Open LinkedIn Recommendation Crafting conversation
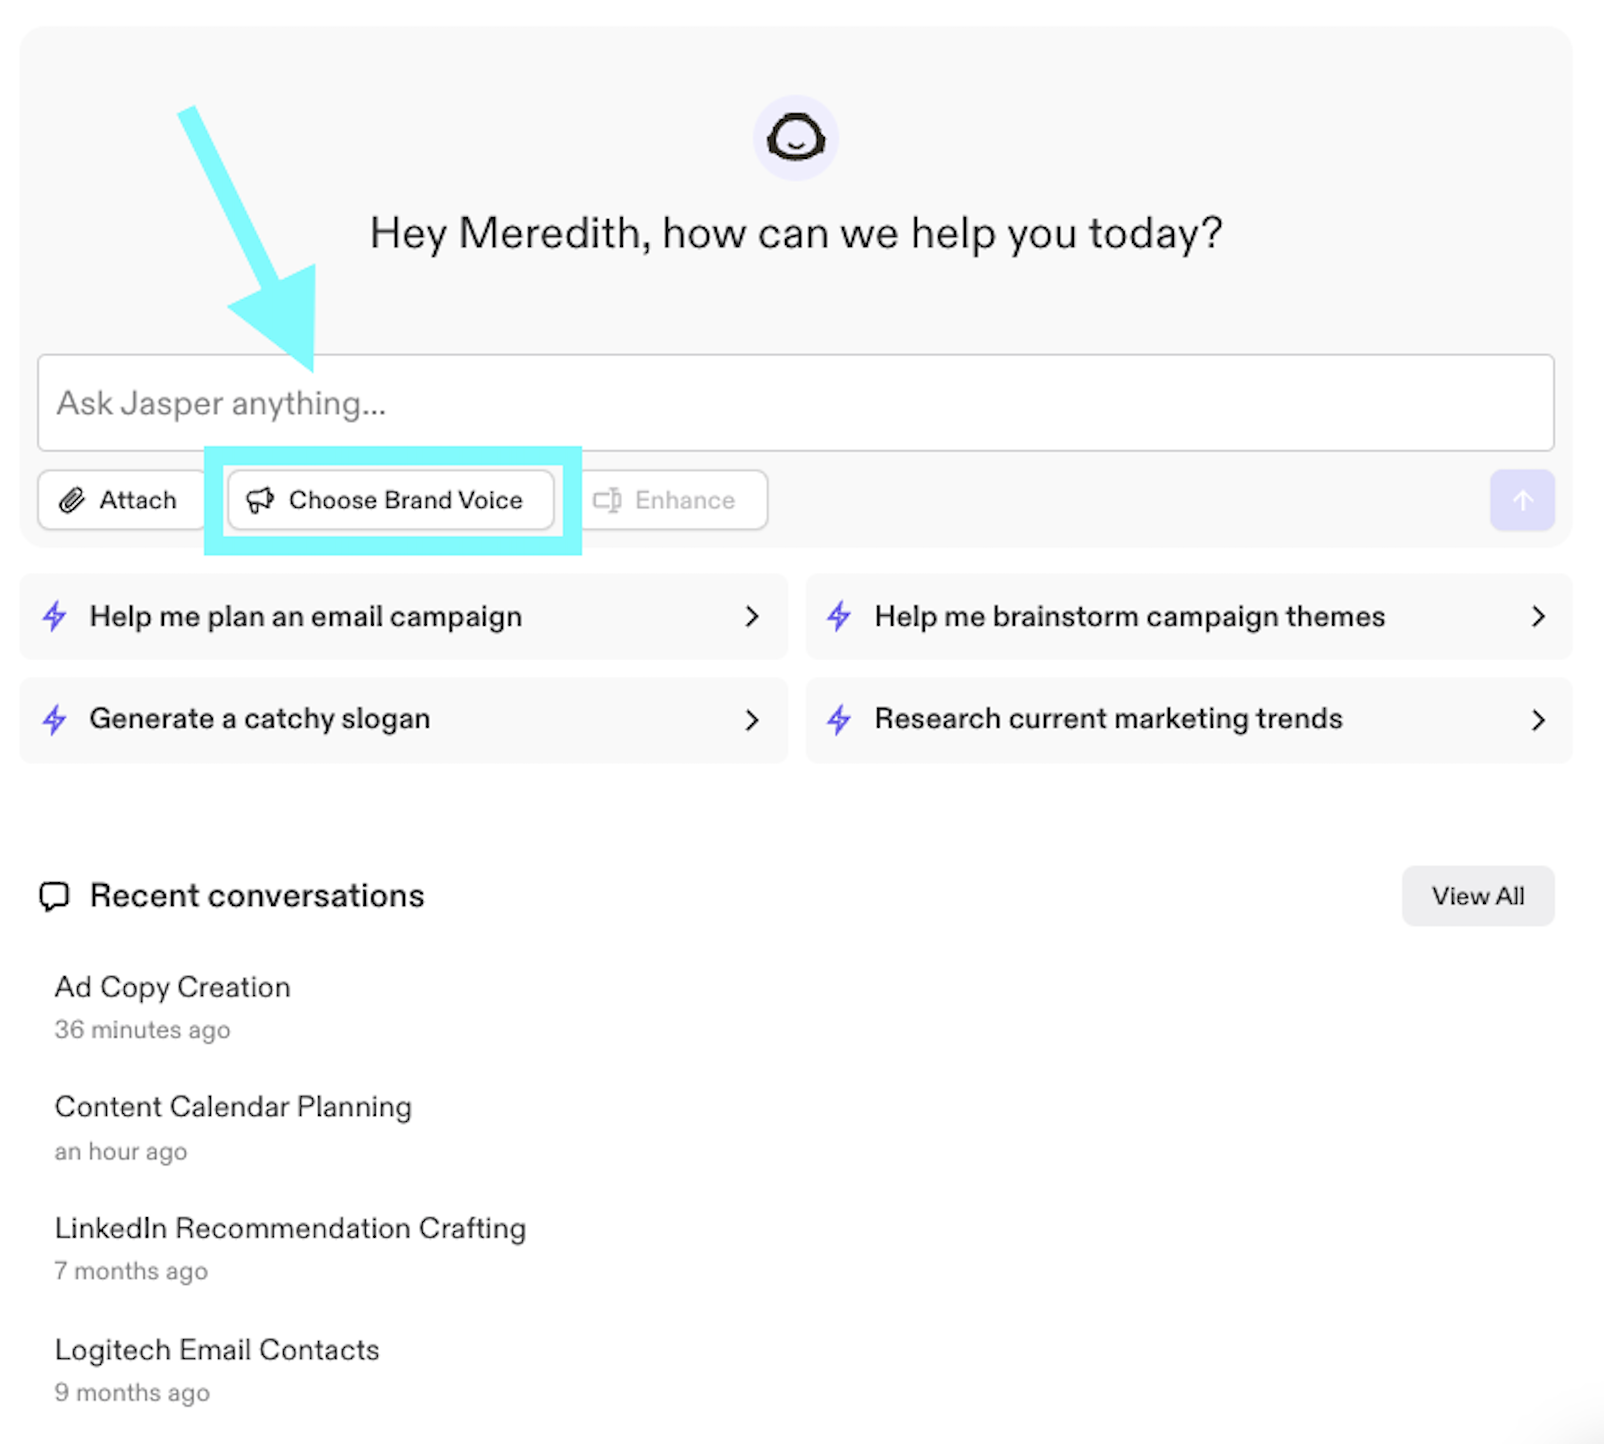Screen dimensions: 1604x1444 [x=290, y=1229]
